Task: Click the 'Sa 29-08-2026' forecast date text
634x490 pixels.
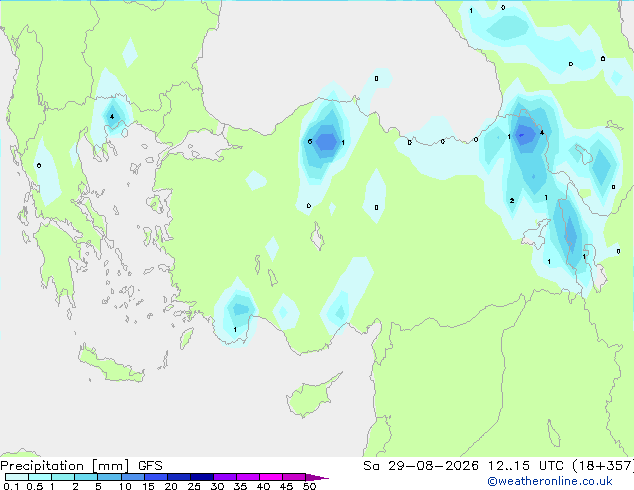Action: (421, 466)
